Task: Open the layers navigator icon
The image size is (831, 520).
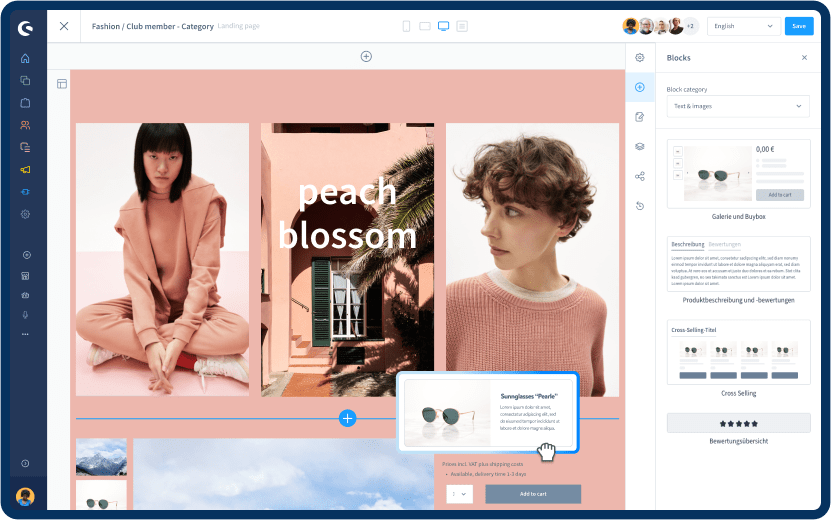Action: tap(640, 146)
